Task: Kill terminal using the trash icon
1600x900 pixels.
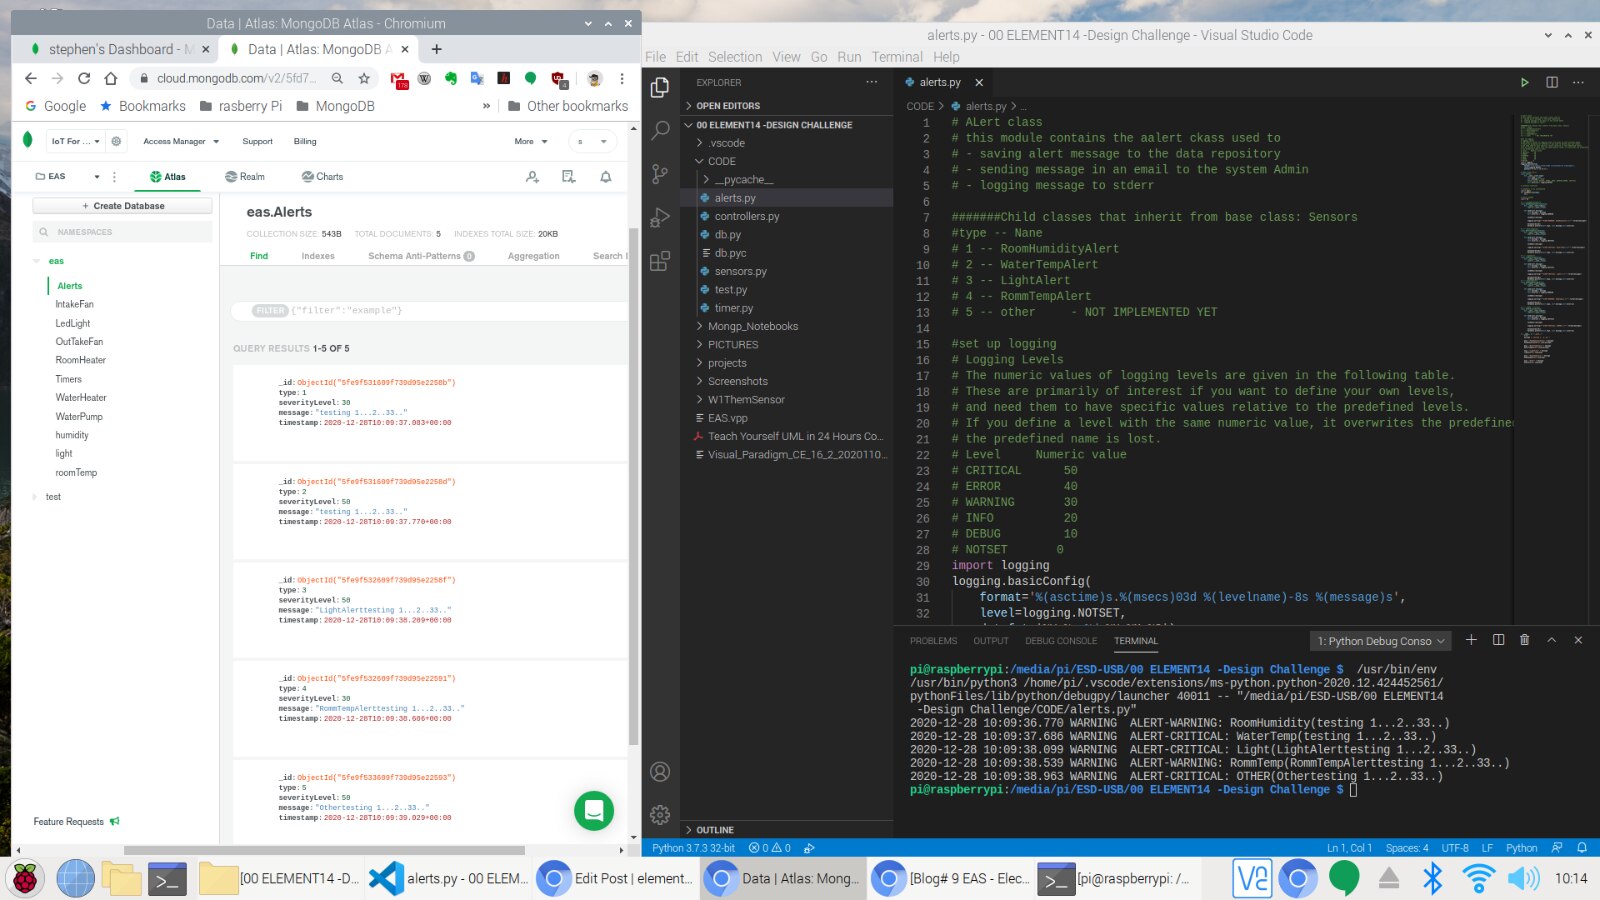Action: click(1524, 640)
